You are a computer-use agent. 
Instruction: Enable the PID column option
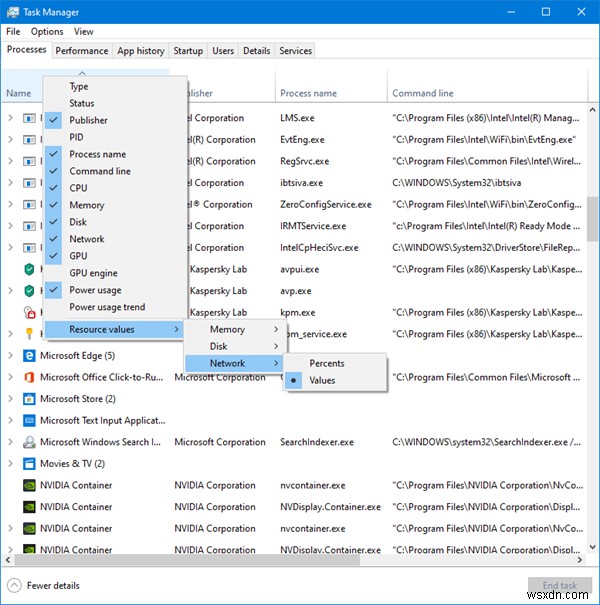[x=115, y=137]
